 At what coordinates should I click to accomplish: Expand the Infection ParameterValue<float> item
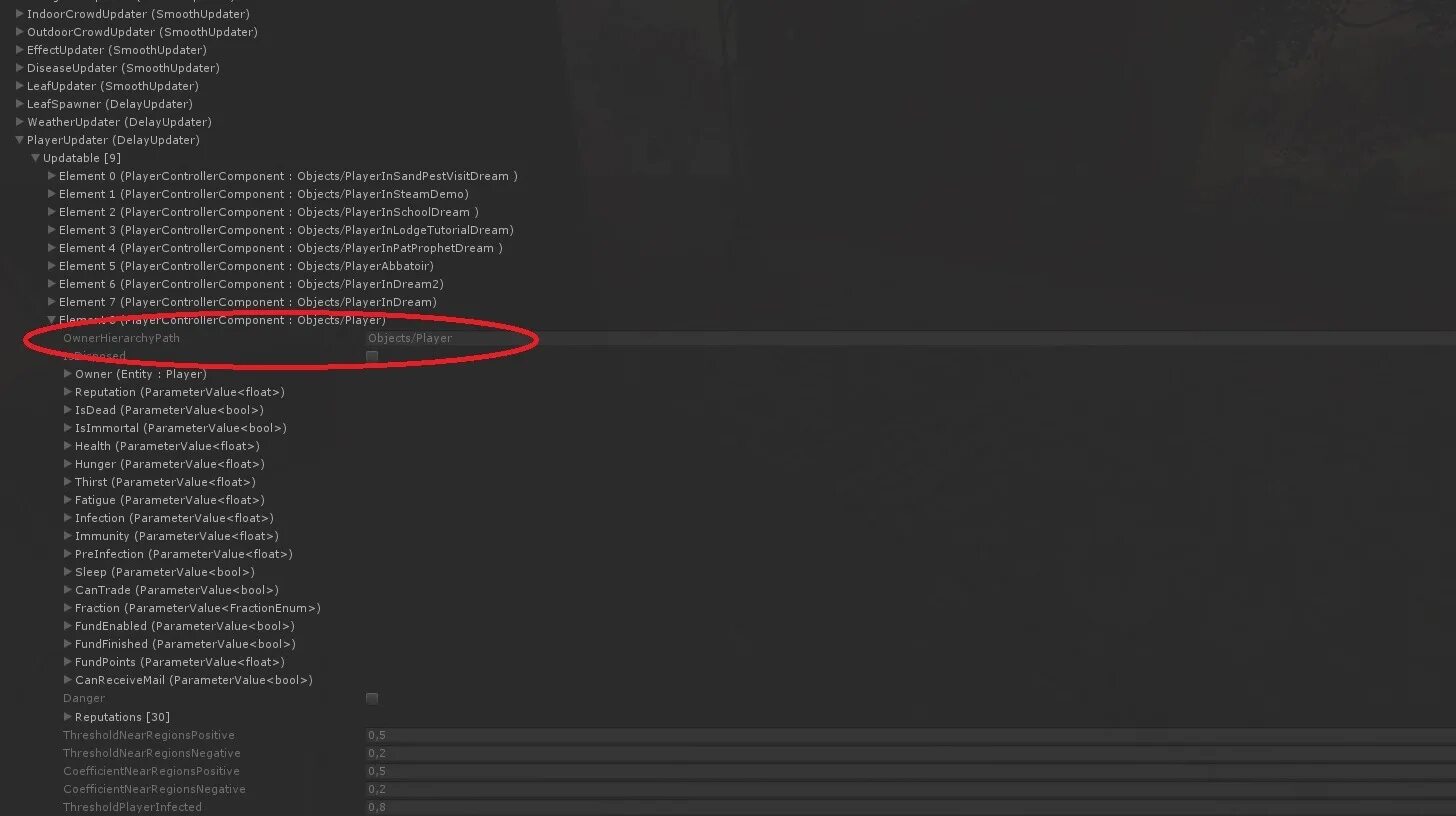[68, 518]
